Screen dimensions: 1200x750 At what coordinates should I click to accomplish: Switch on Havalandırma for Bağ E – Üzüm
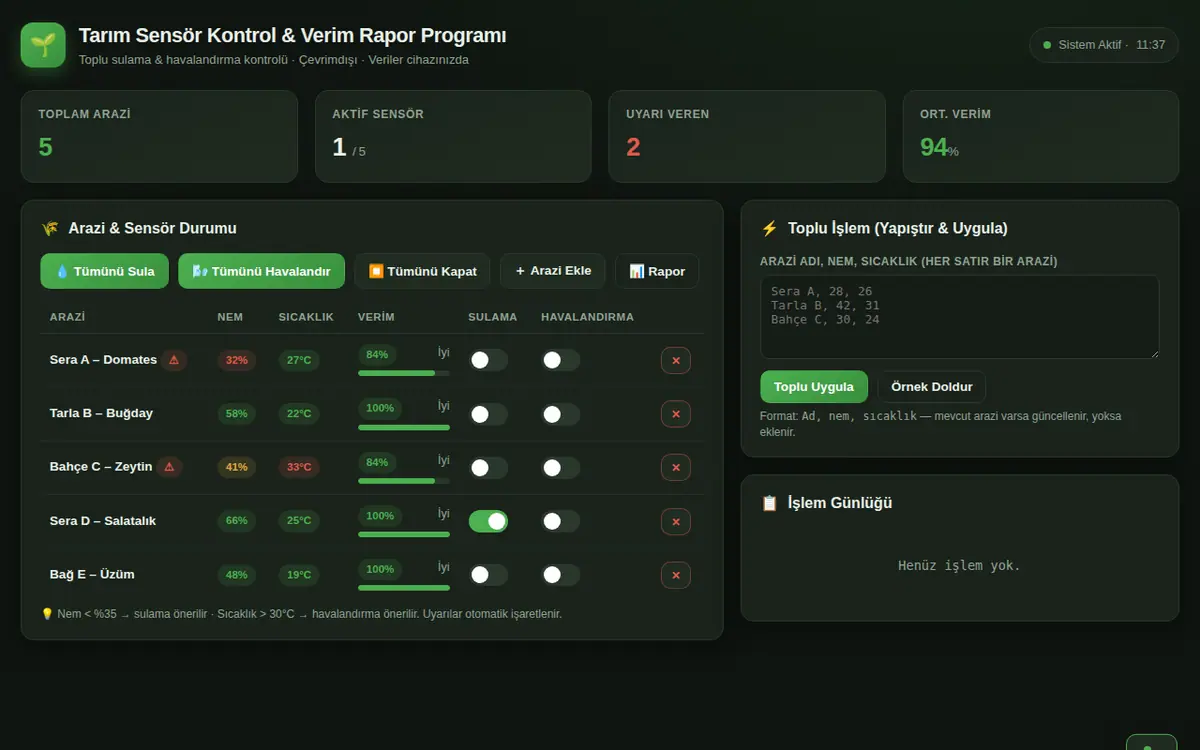[561, 575]
